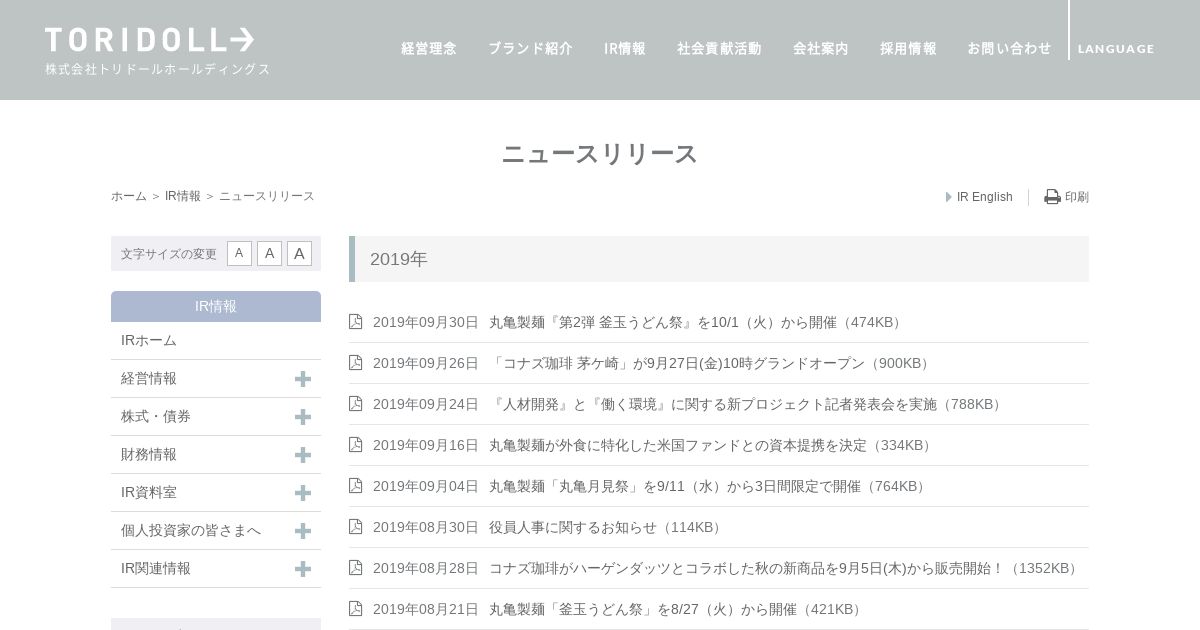Open the ブランド紹介 menu
The width and height of the screenshot is (1200, 630).
[530, 48]
